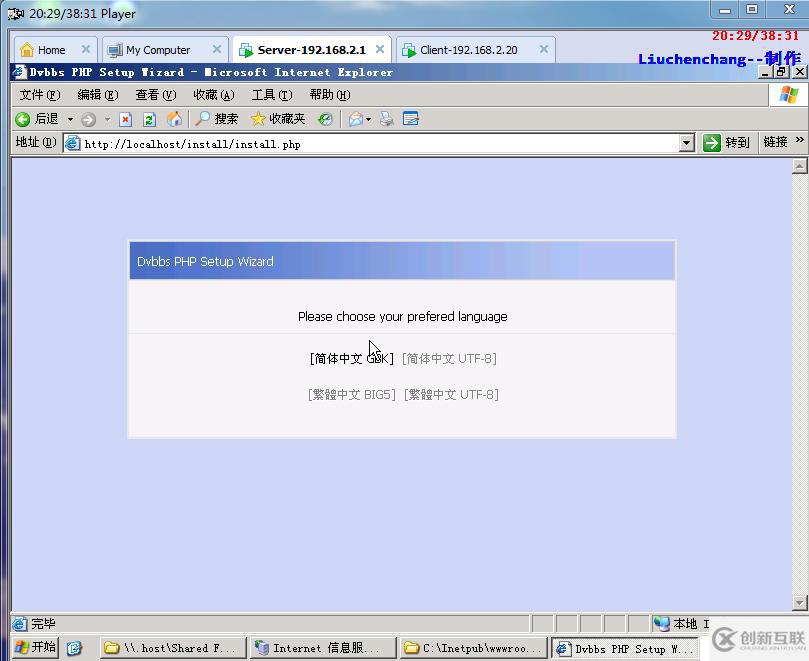Screen dimensions: 809x661
Task: Close the Client-192.168.2.20 tab
Action: pos(544,49)
